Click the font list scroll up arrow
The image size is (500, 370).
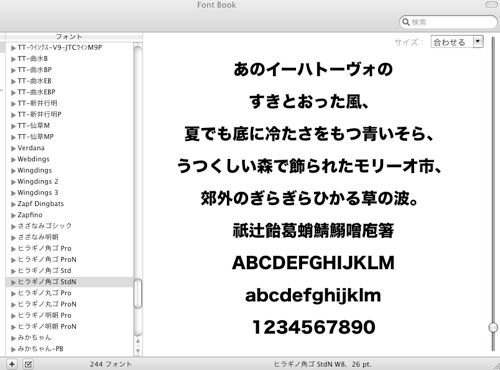[x=138, y=341]
